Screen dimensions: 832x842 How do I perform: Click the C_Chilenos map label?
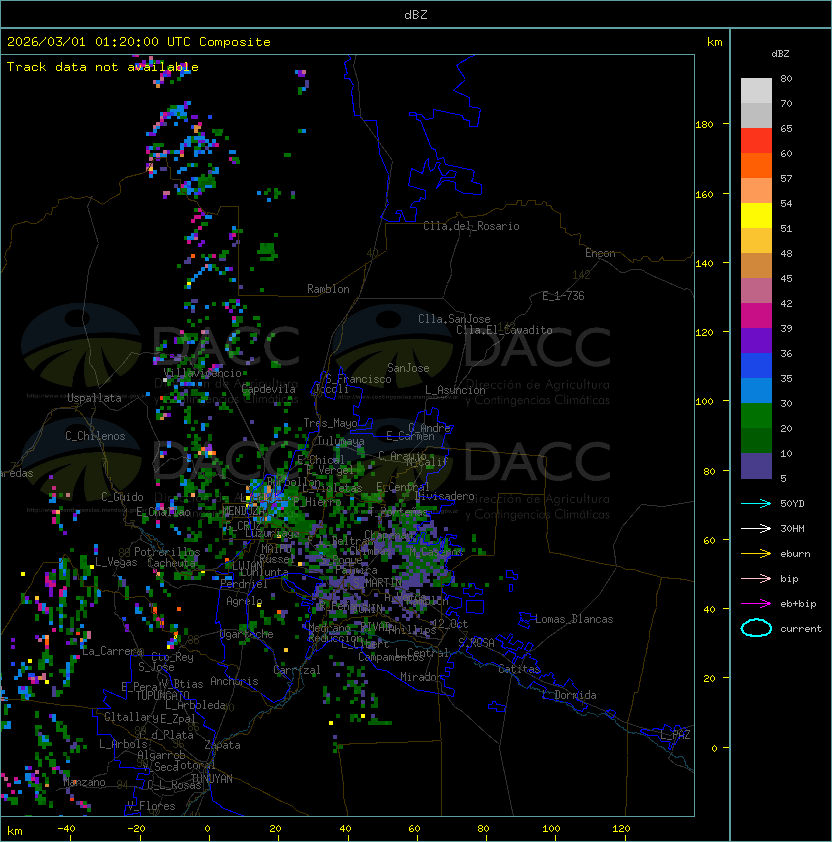click(95, 436)
